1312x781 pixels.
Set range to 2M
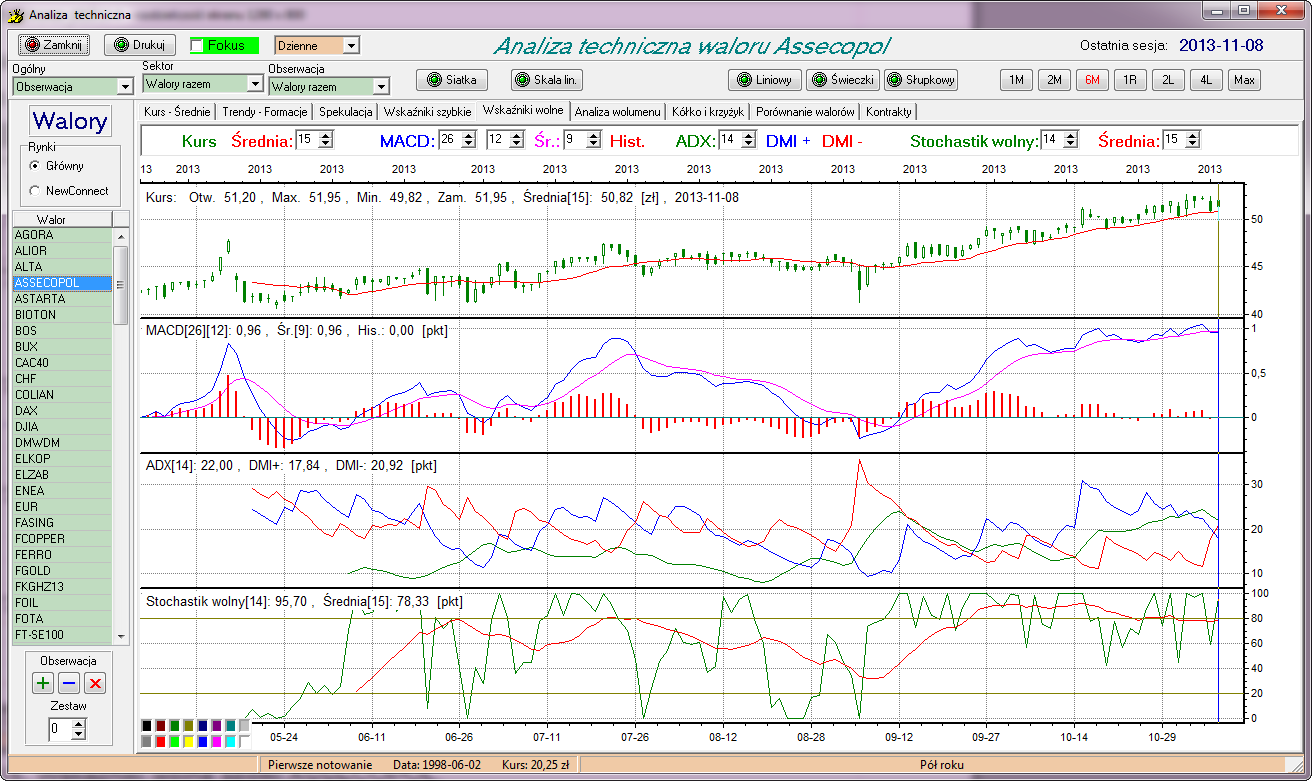coord(1054,80)
